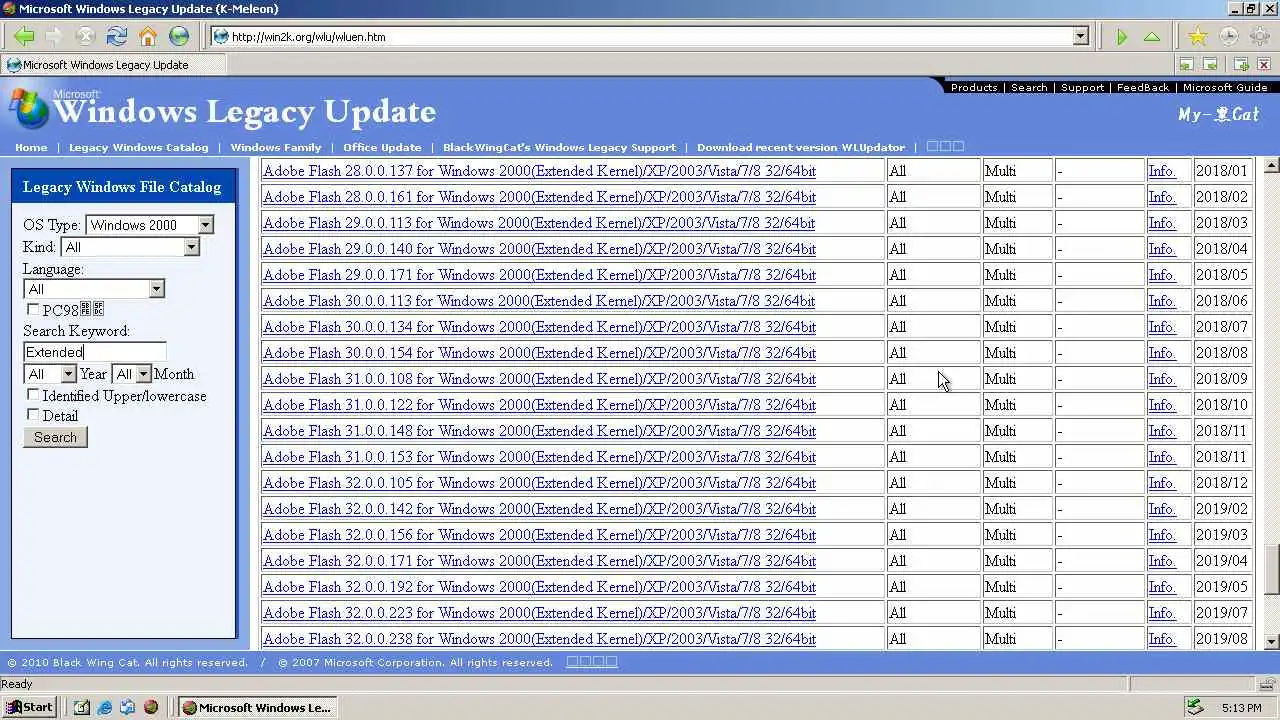
Task: Open the Info link for the 2019/02 row
Action: [1161, 509]
